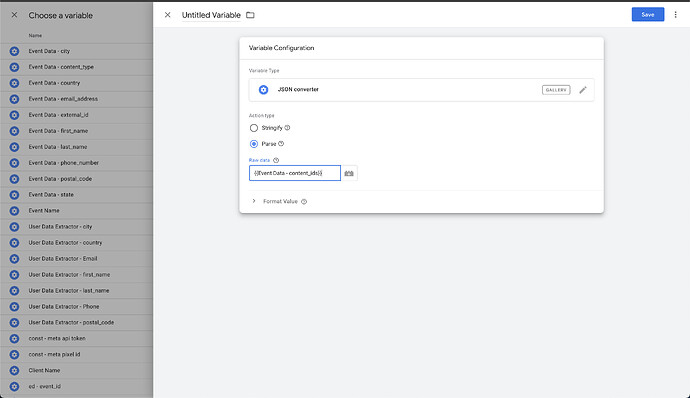690x398 pixels.
Task: Click gear icon for User Data Extractor - country
Action: [15, 243]
